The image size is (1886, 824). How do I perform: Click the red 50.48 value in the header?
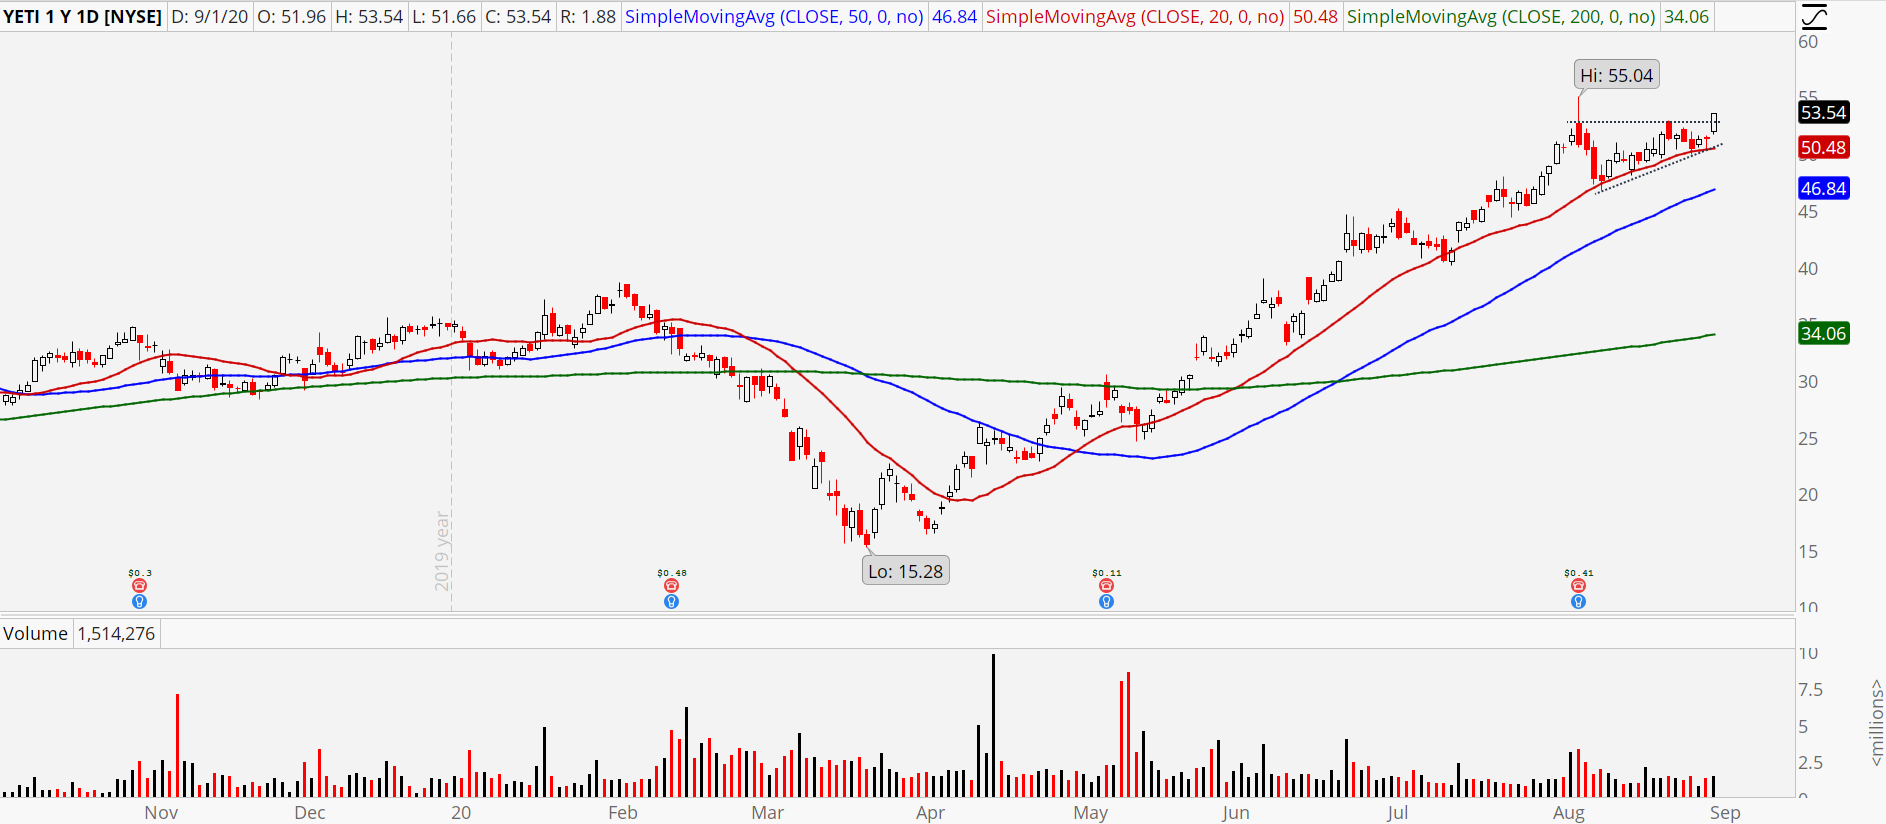pos(1316,17)
